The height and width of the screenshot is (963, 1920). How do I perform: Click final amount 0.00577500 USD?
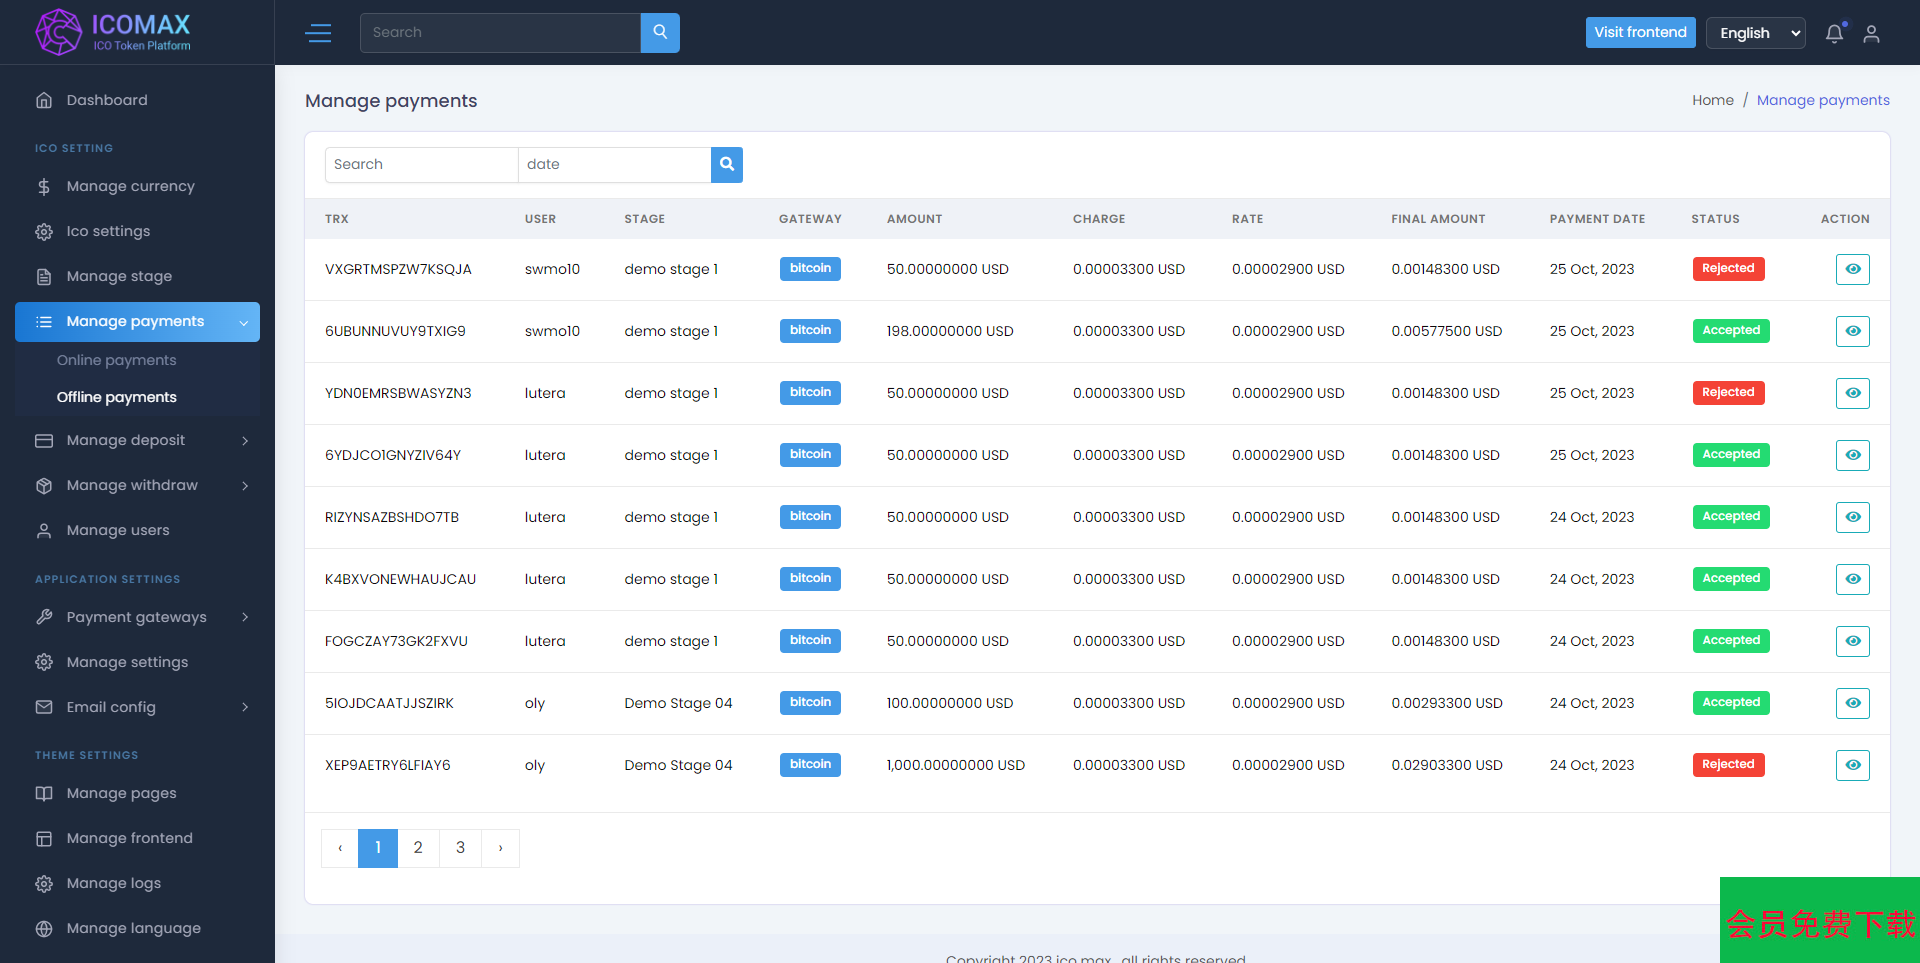pos(1447,331)
